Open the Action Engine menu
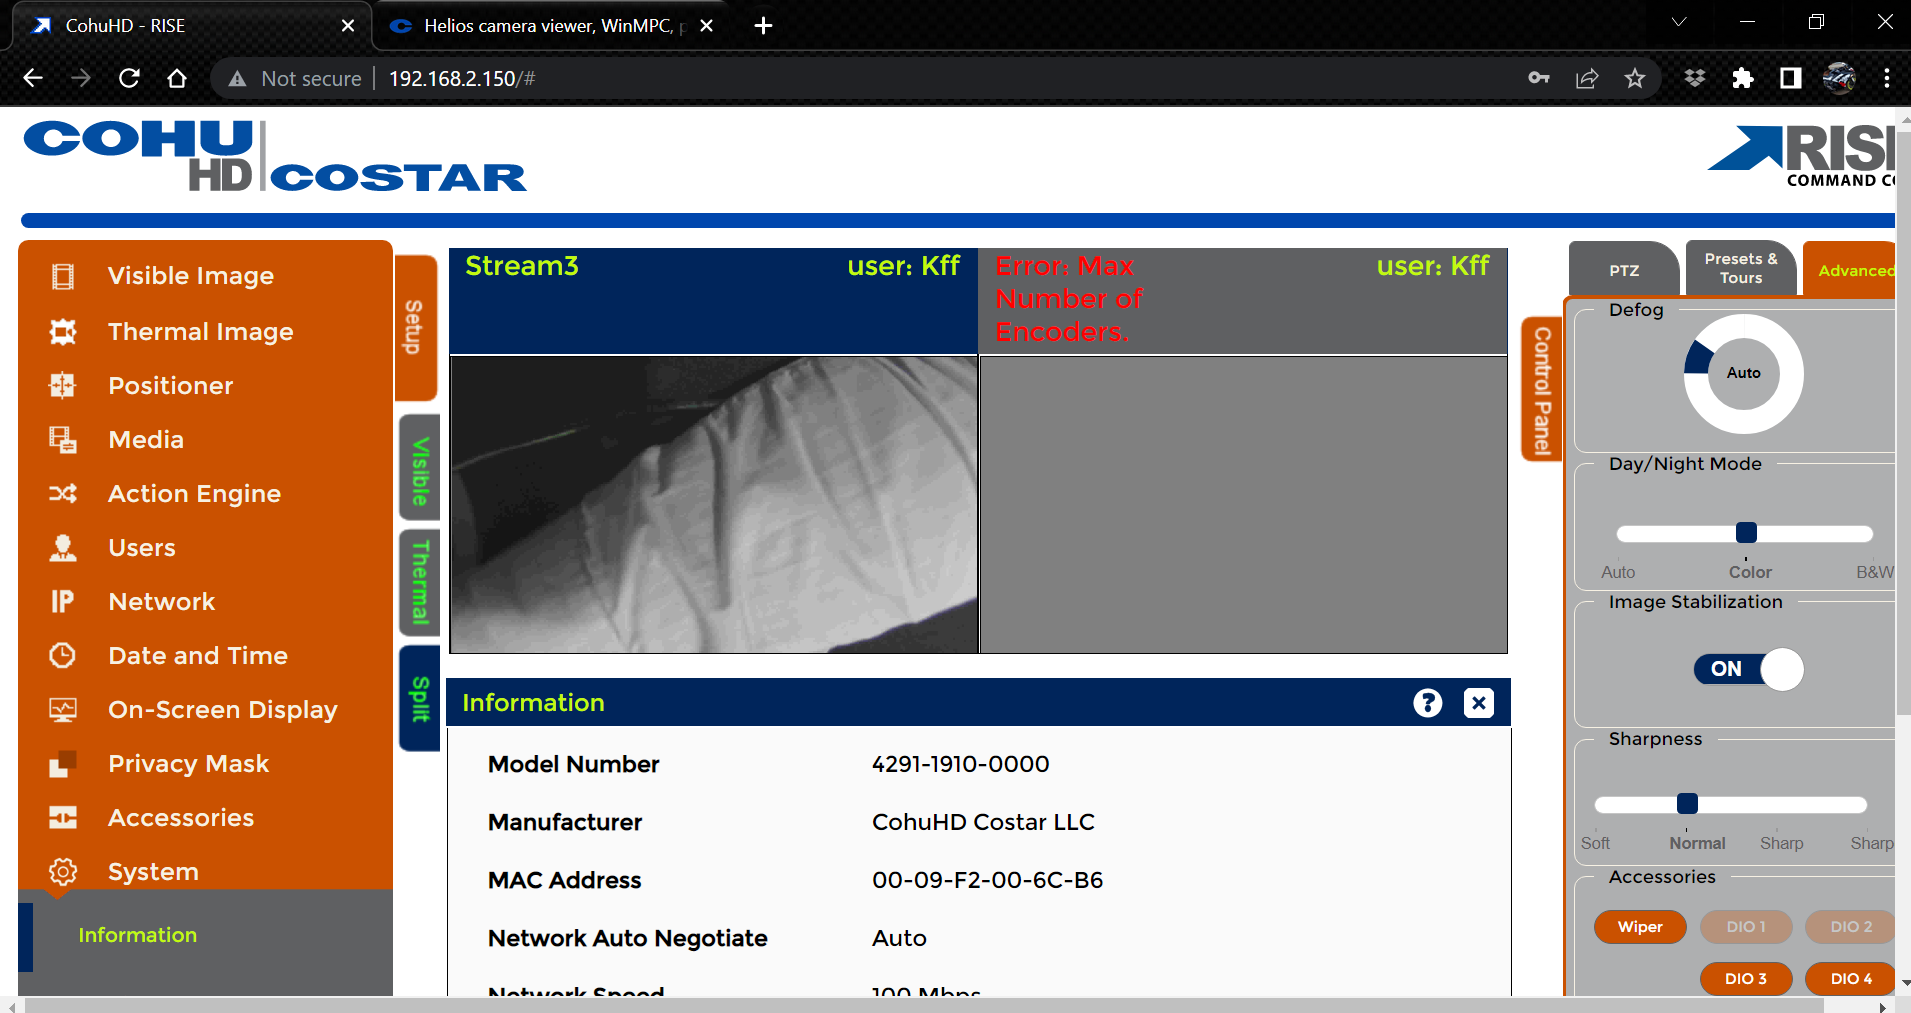 tap(194, 494)
